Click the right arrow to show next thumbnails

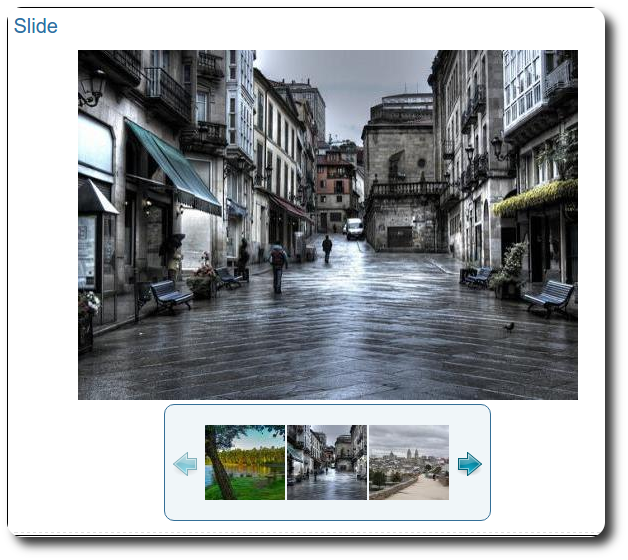[469, 464]
